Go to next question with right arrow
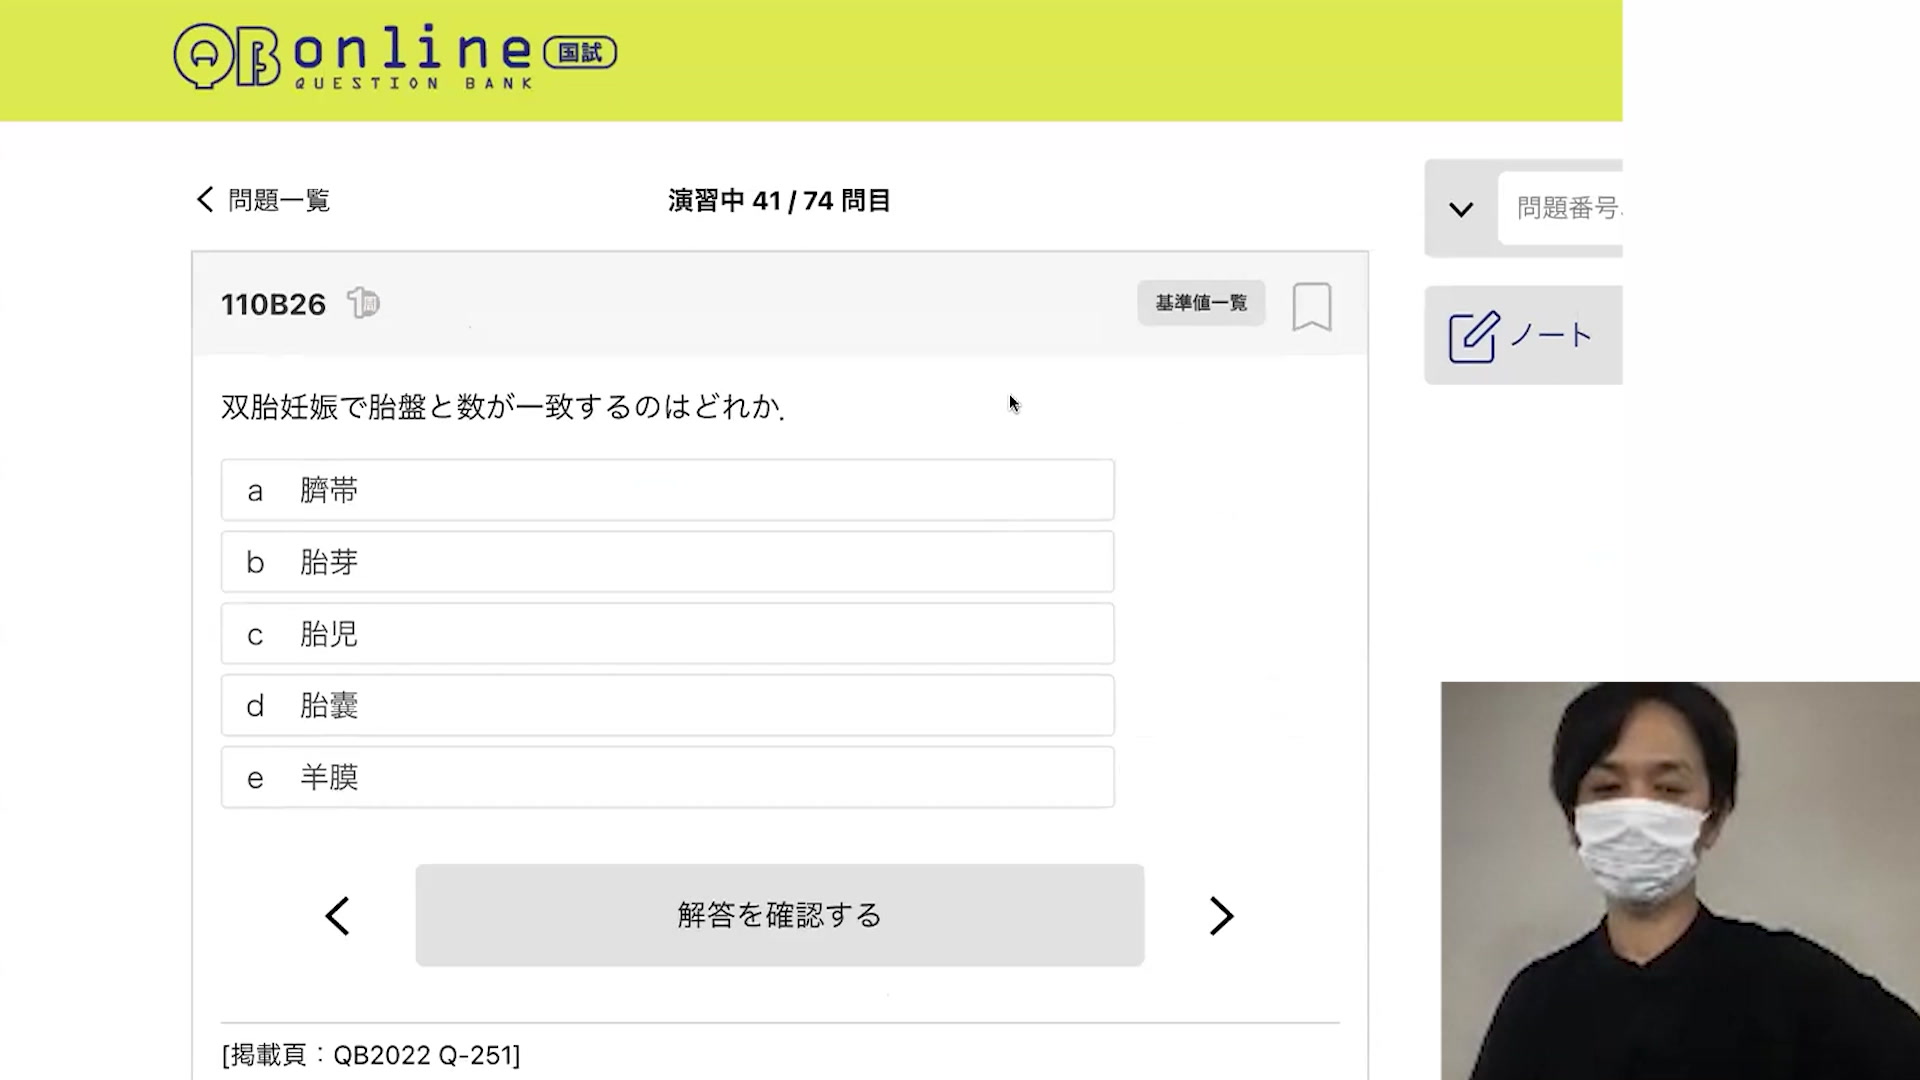This screenshot has width=1920, height=1080. (x=1221, y=916)
